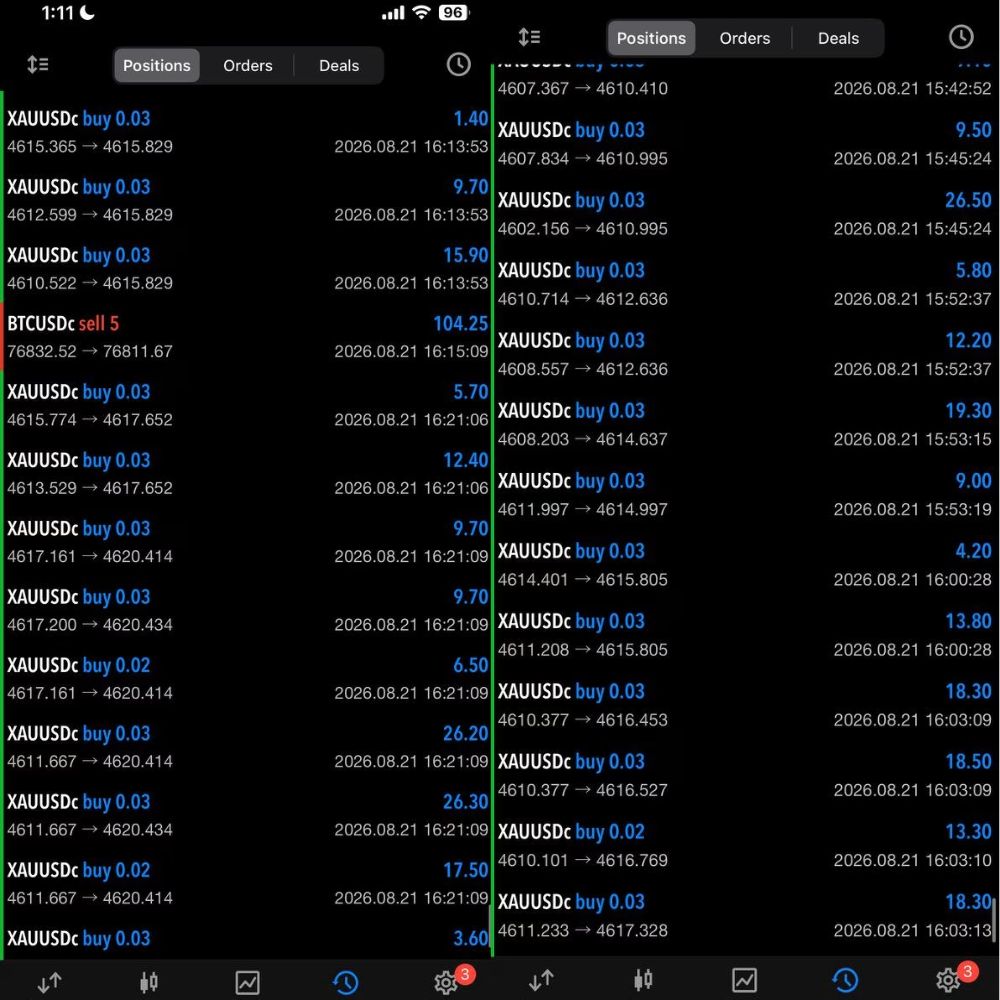Open position 4607.367 → 4610.410
Screen dimensions: 1000x1000
click(746, 82)
